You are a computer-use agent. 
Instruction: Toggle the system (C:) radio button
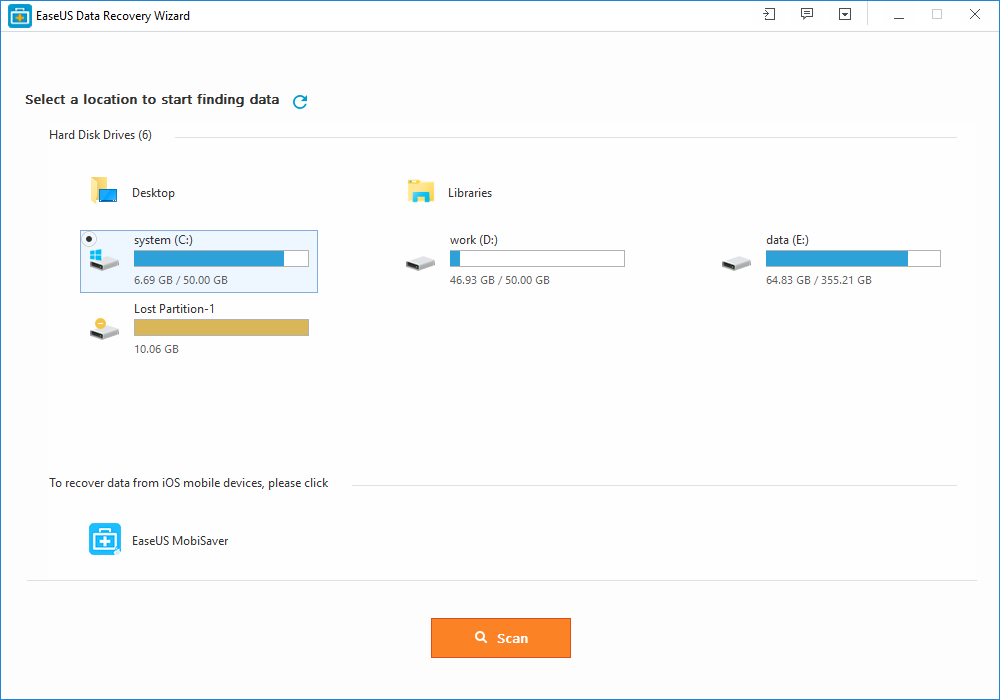coord(89,239)
